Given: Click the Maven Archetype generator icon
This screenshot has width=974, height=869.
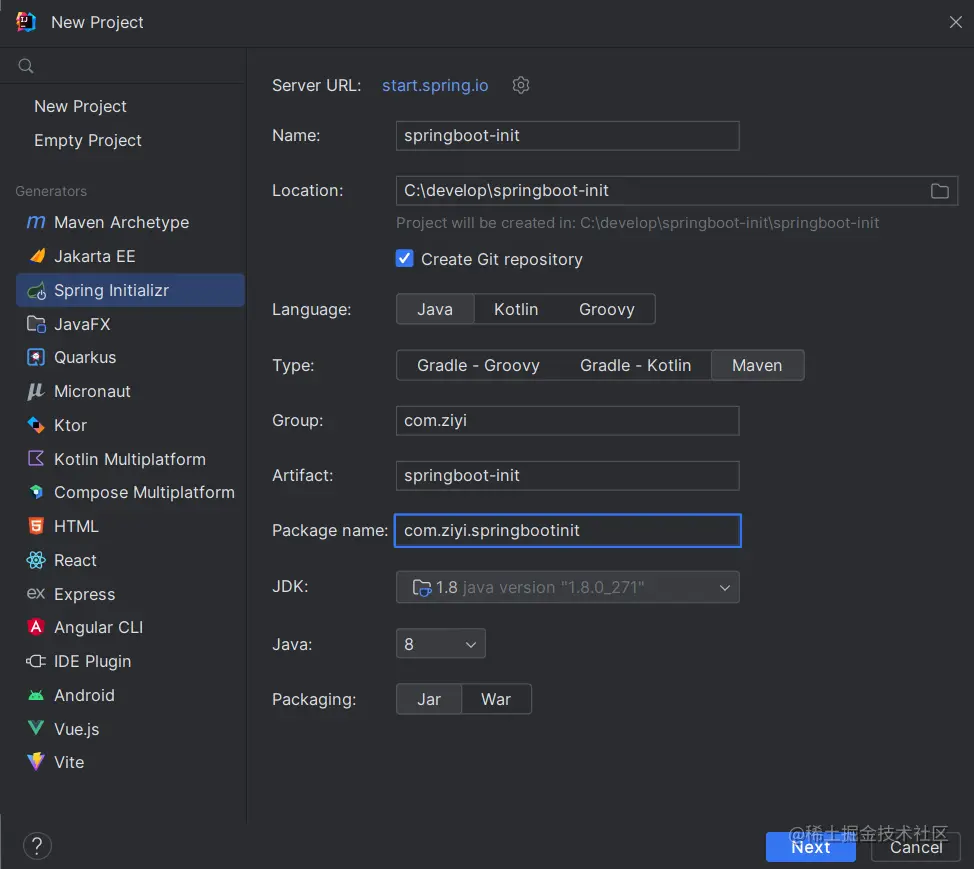Looking at the screenshot, I should tap(36, 222).
